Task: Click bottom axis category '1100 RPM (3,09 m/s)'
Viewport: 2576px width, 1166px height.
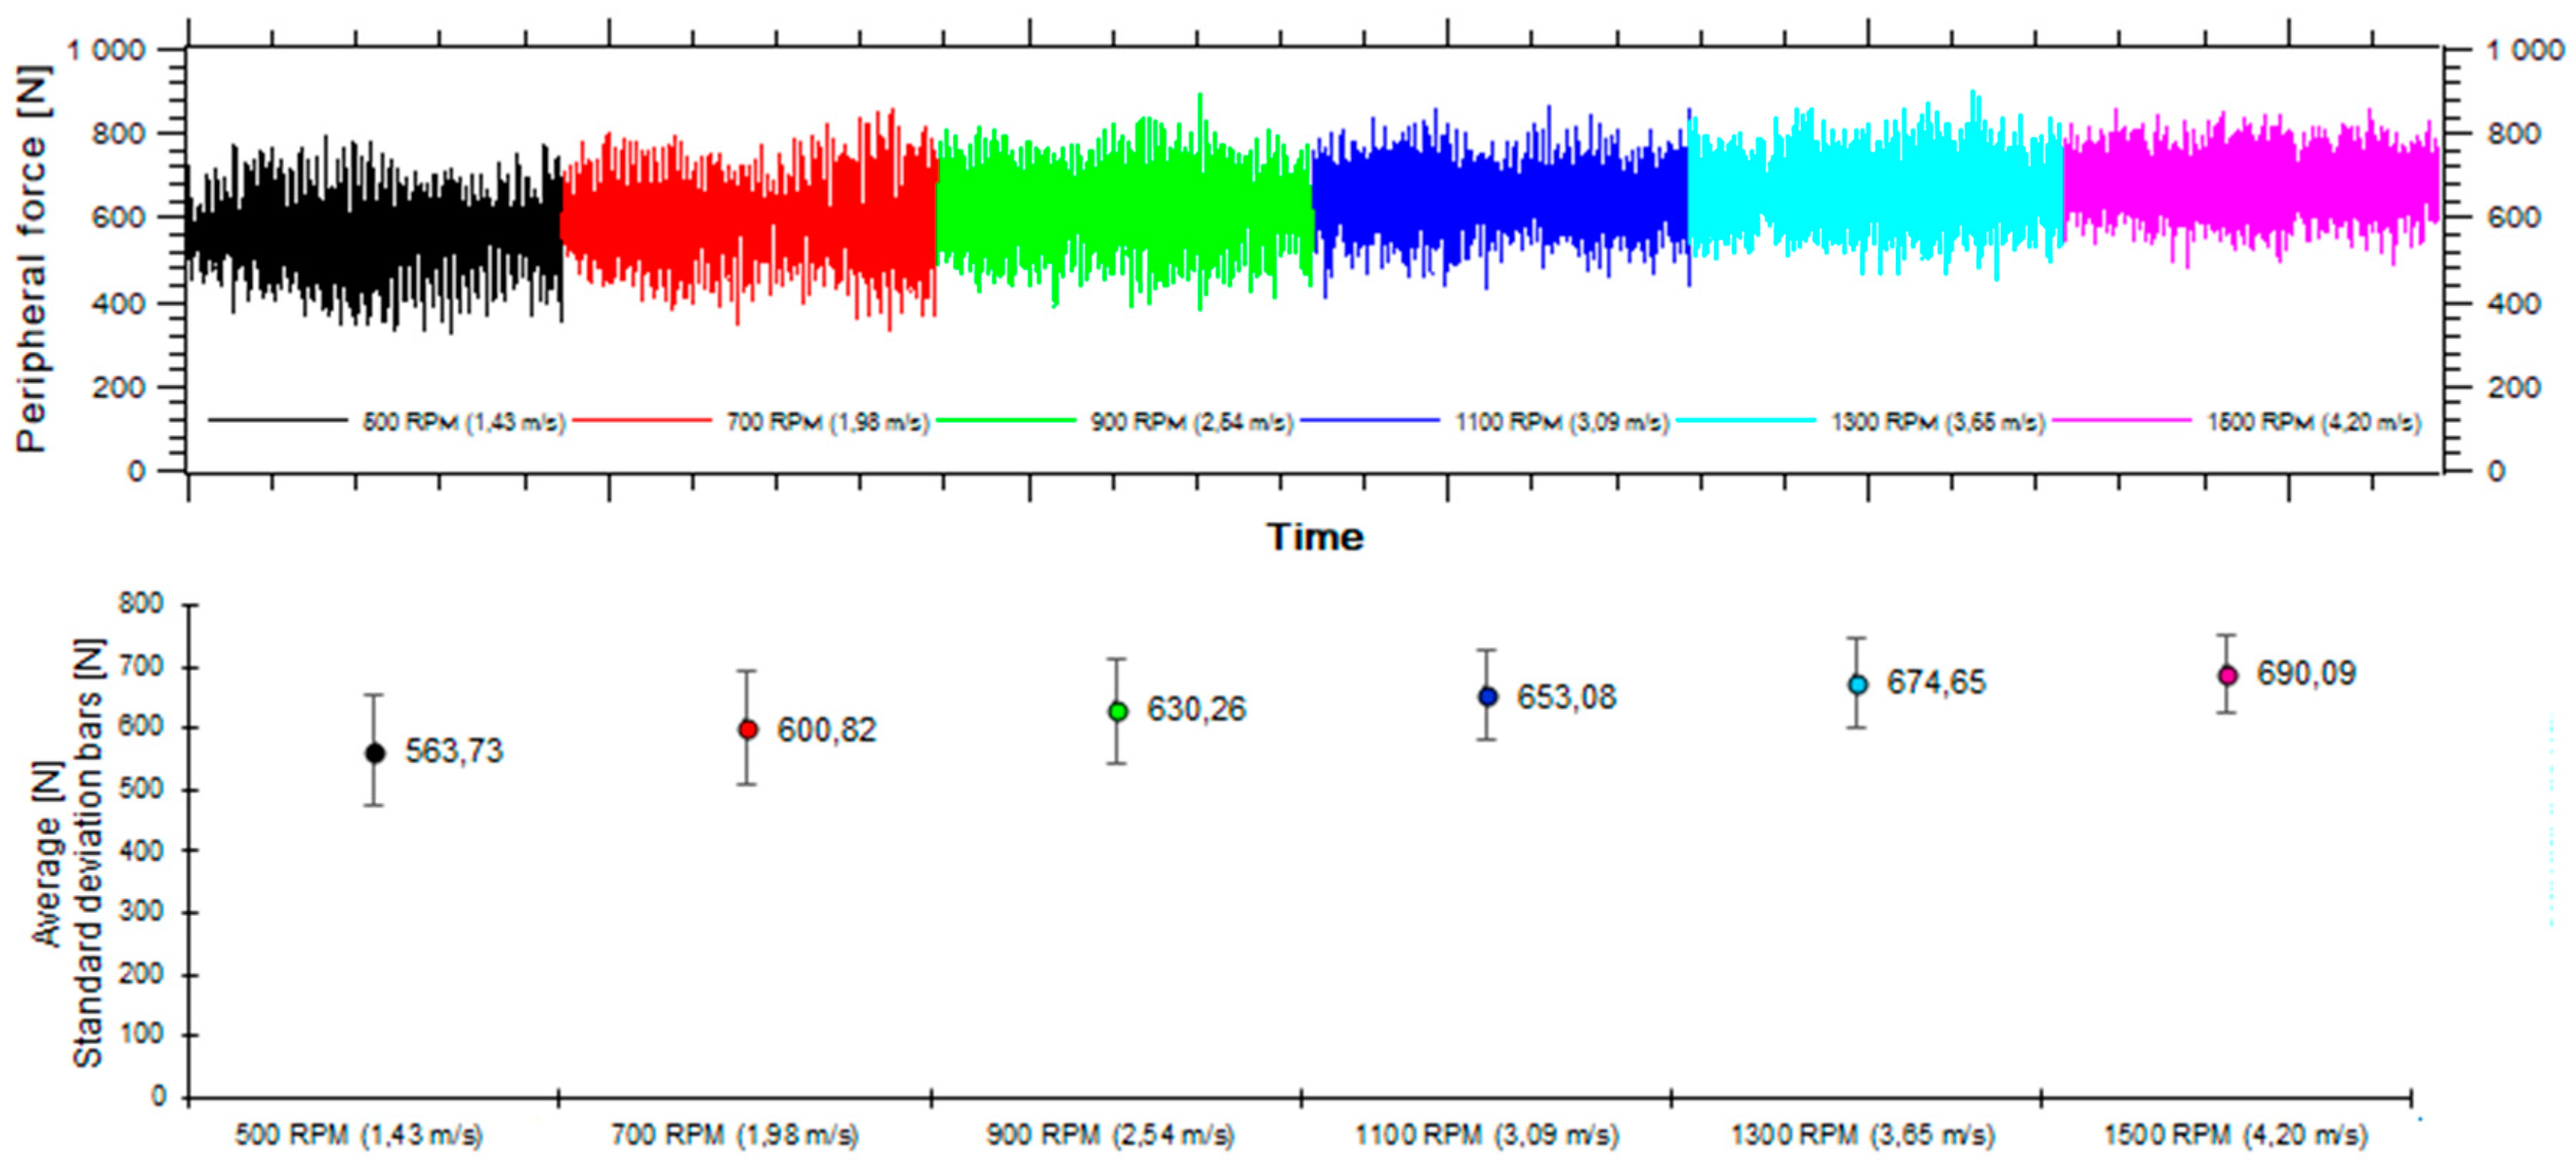Action: pos(1487,1135)
